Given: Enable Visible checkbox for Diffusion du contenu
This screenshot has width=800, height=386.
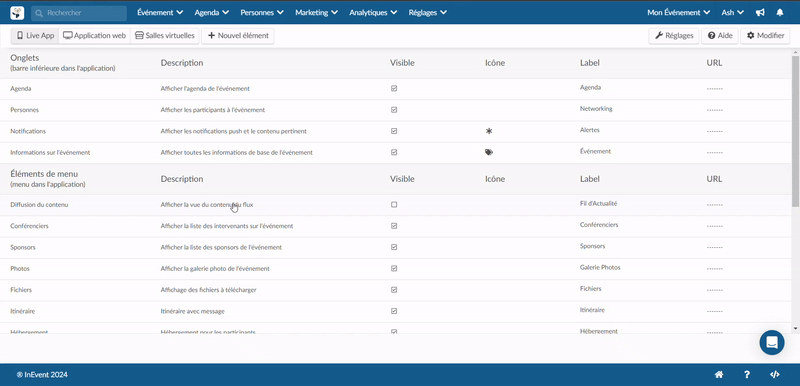Looking at the screenshot, I should pos(394,204).
